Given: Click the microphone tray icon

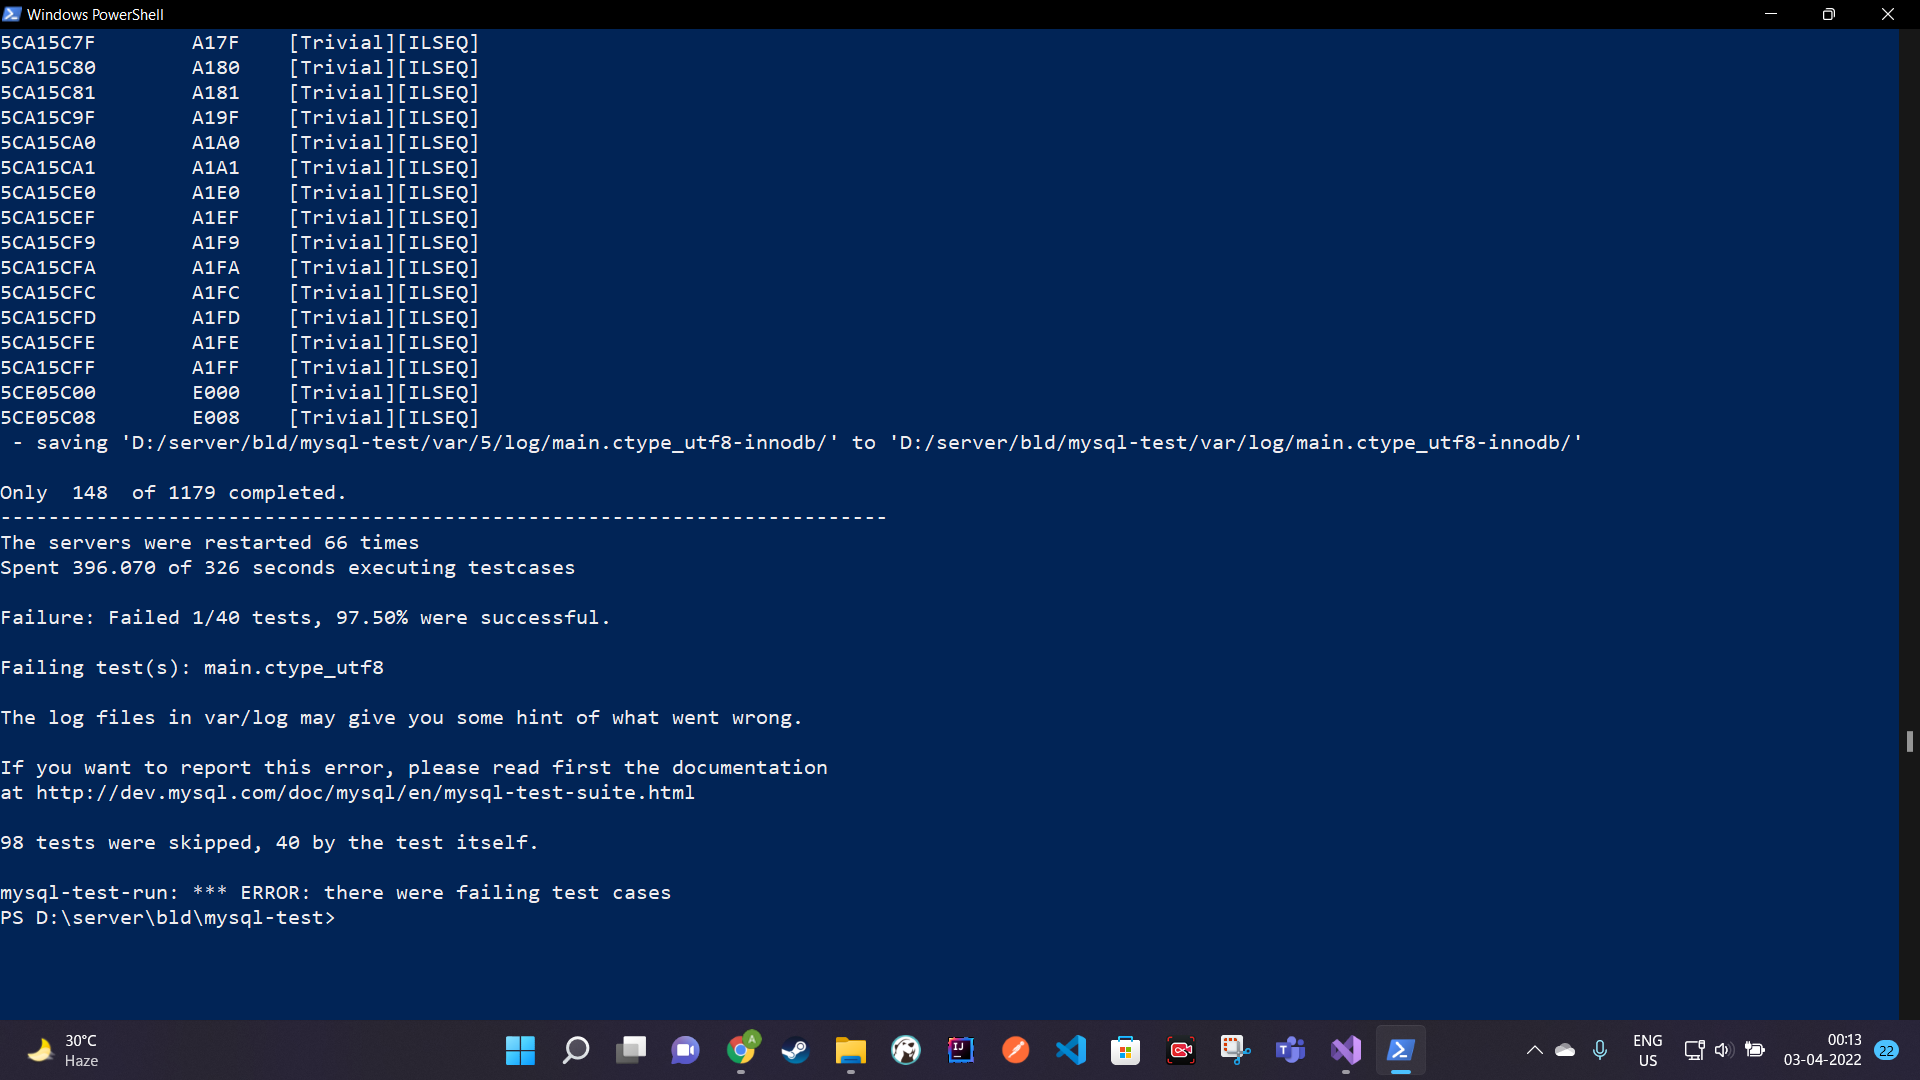Looking at the screenshot, I should click(1600, 1050).
